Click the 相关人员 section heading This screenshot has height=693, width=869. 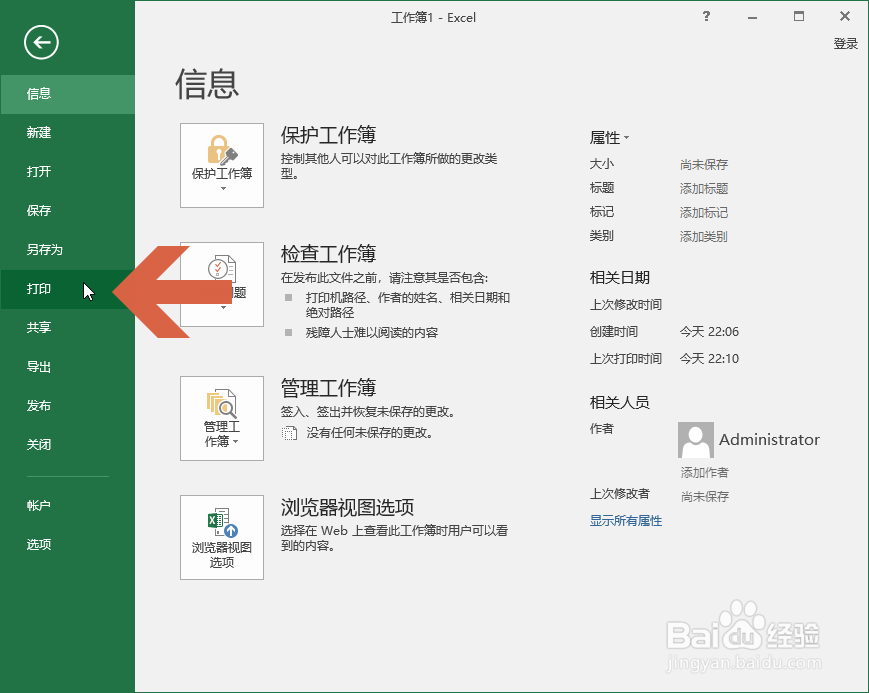(620, 402)
